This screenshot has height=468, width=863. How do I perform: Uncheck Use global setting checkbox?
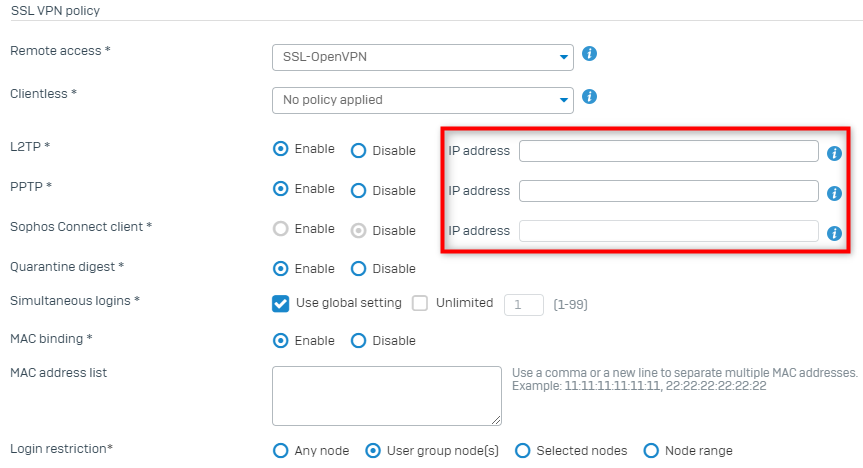(281, 303)
